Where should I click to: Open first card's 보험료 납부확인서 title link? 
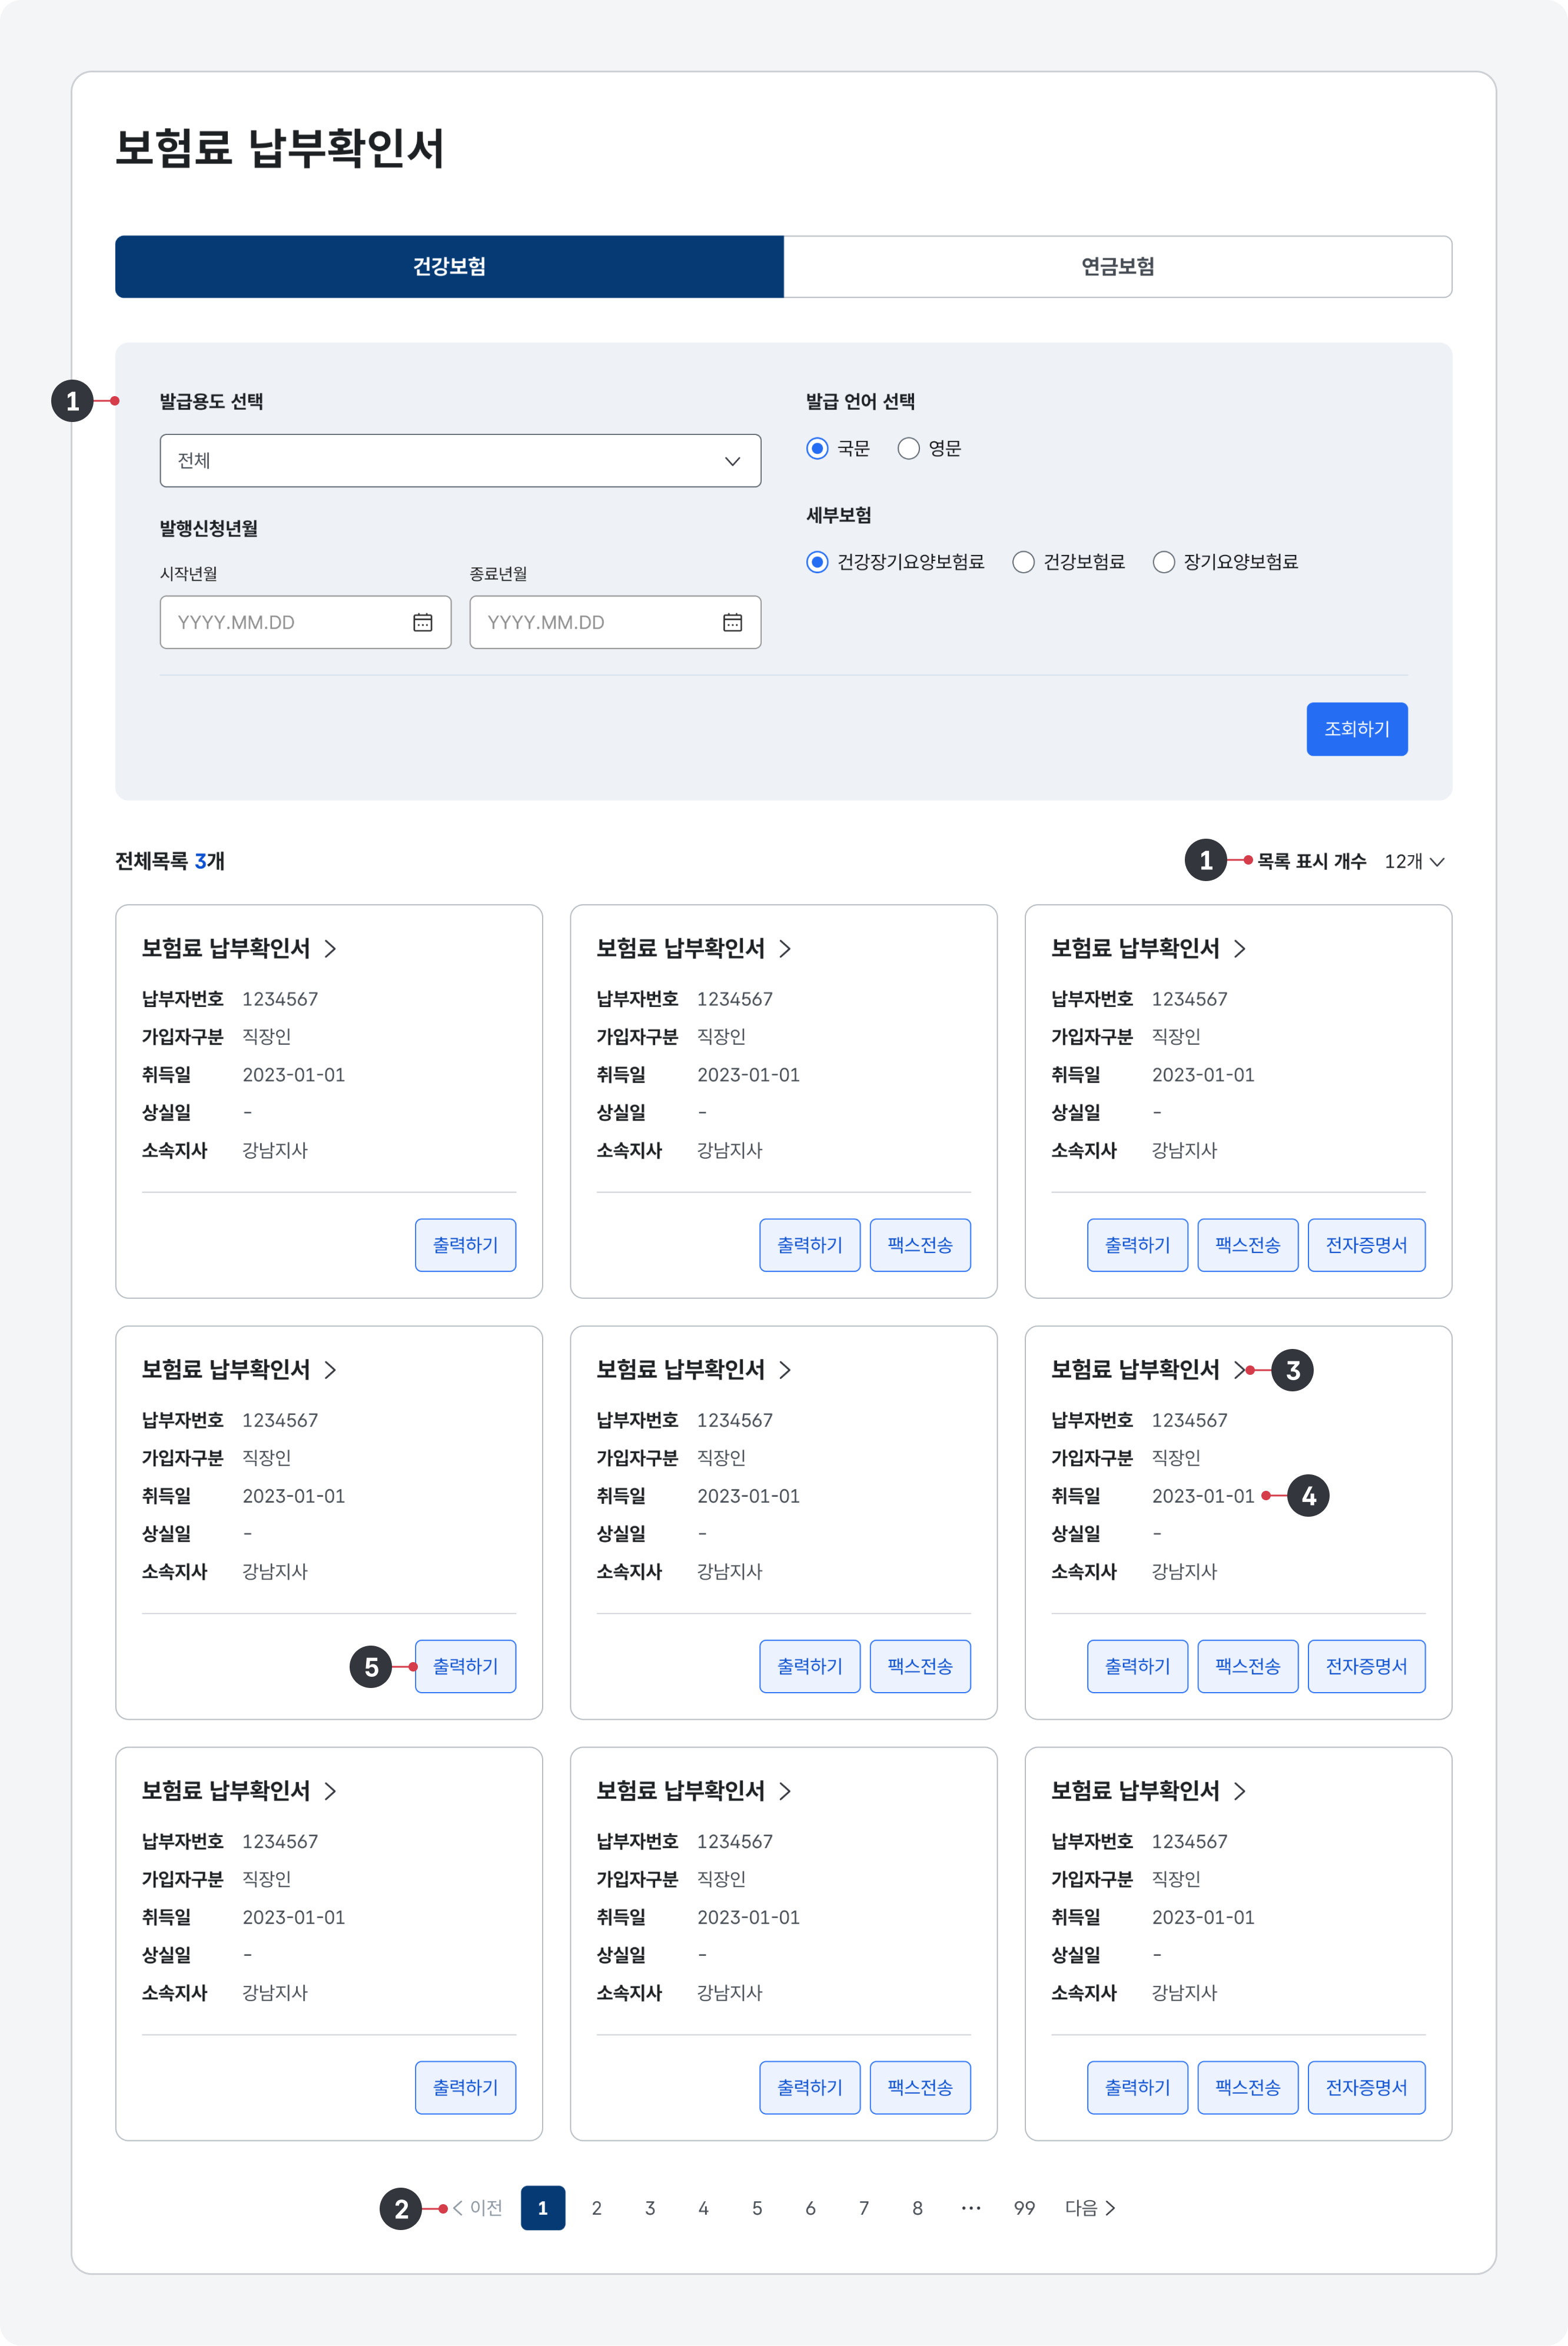coord(226,948)
